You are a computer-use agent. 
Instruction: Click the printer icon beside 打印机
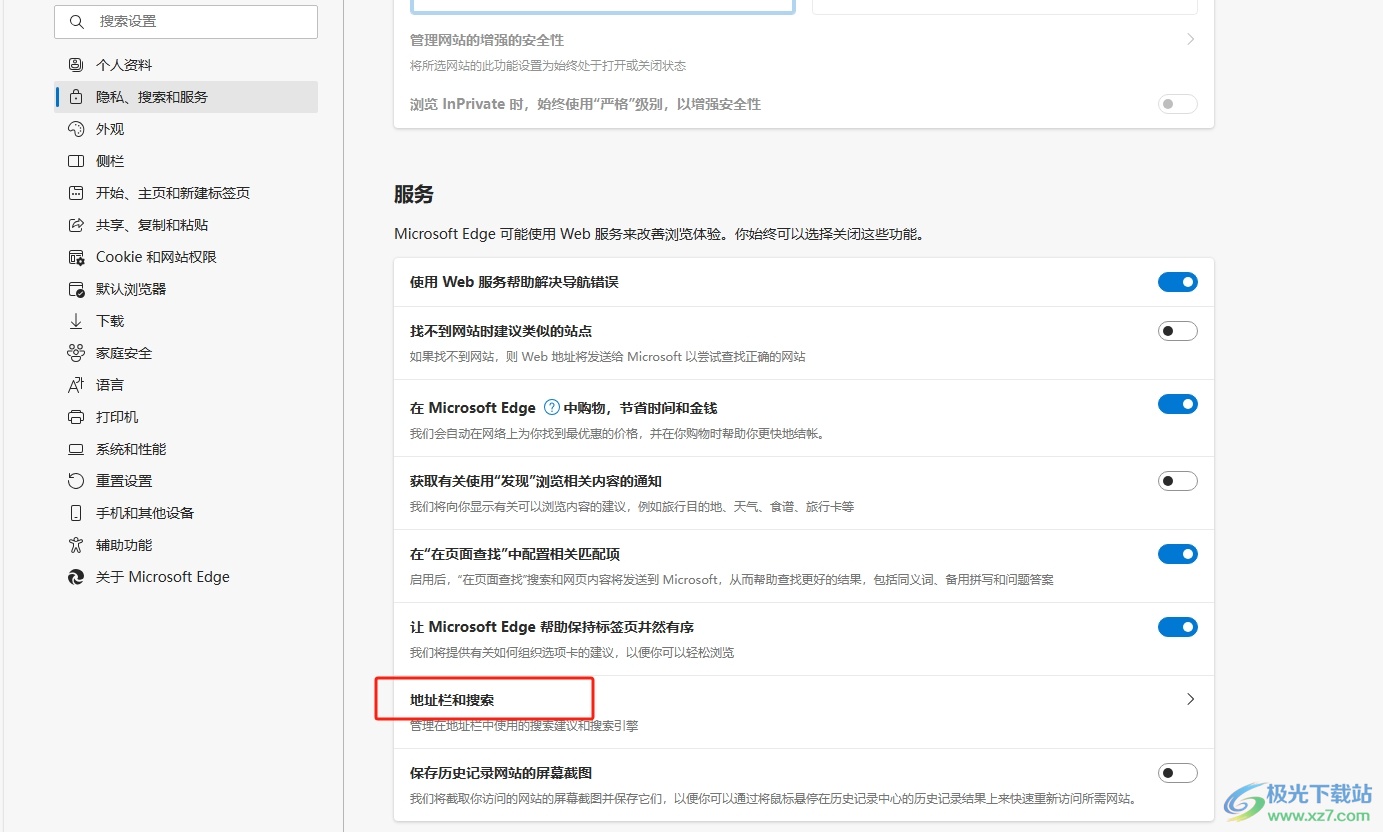pos(76,417)
